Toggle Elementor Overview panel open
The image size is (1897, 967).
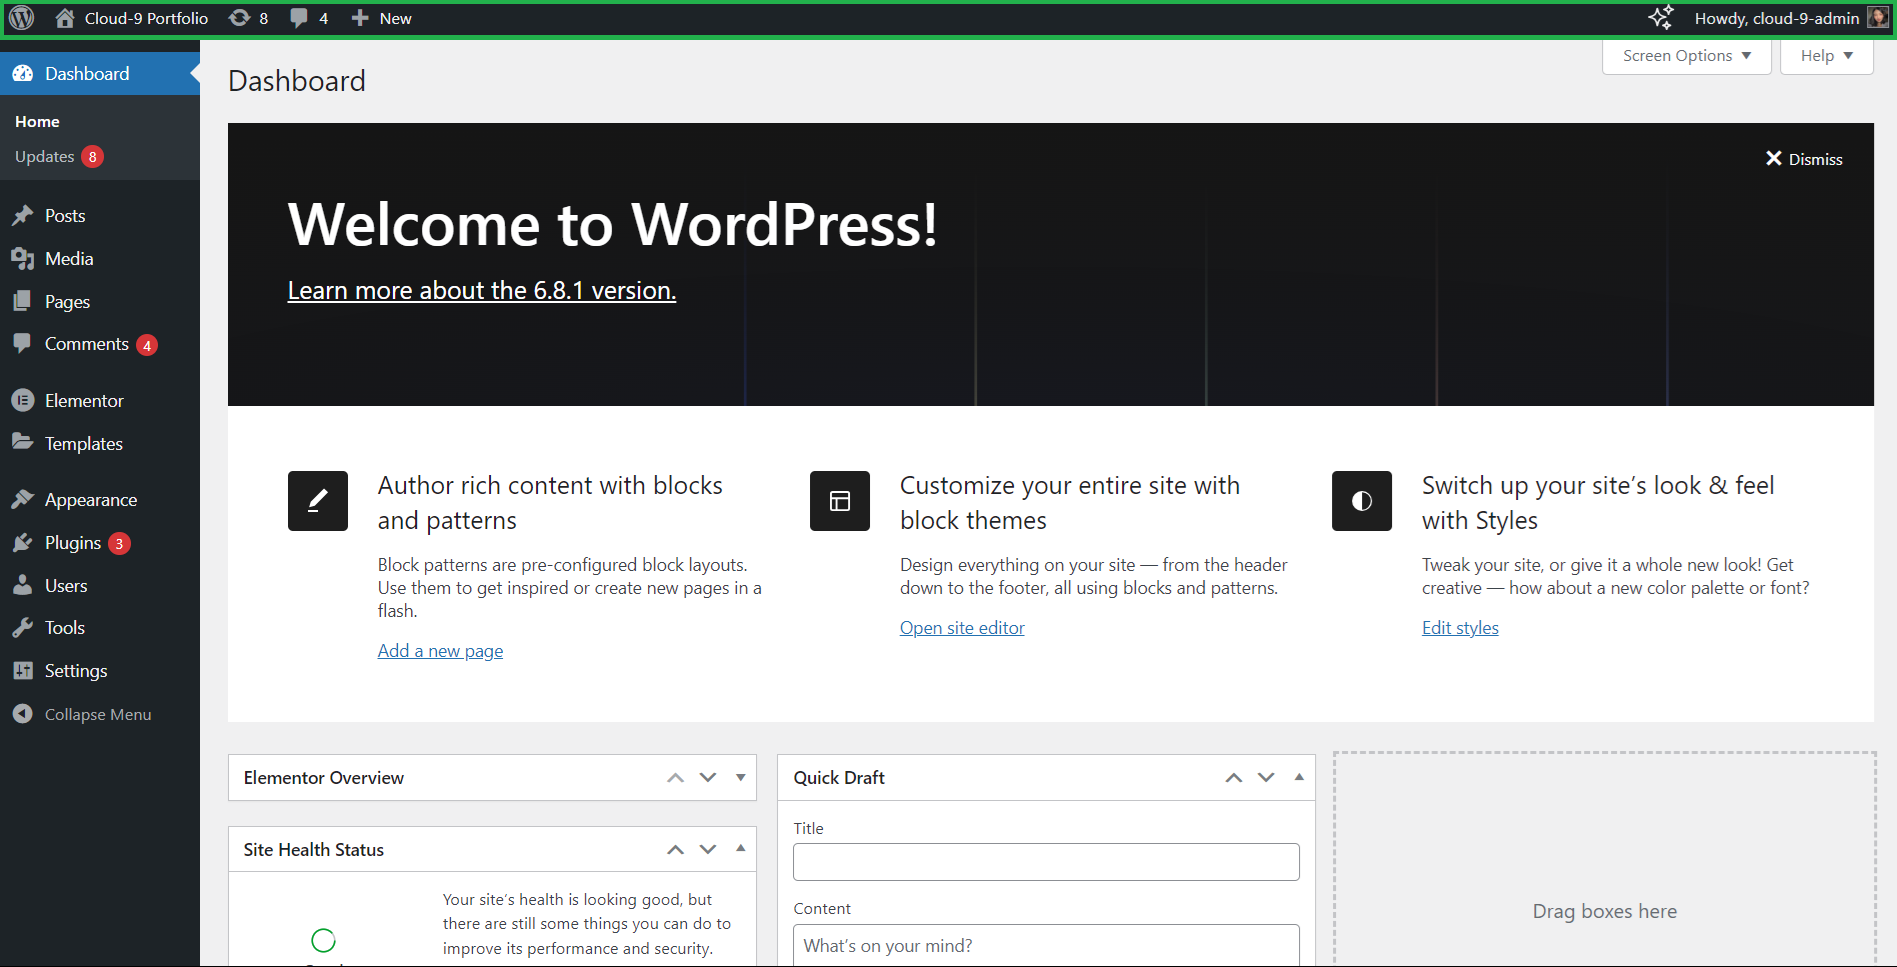coord(741,777)
